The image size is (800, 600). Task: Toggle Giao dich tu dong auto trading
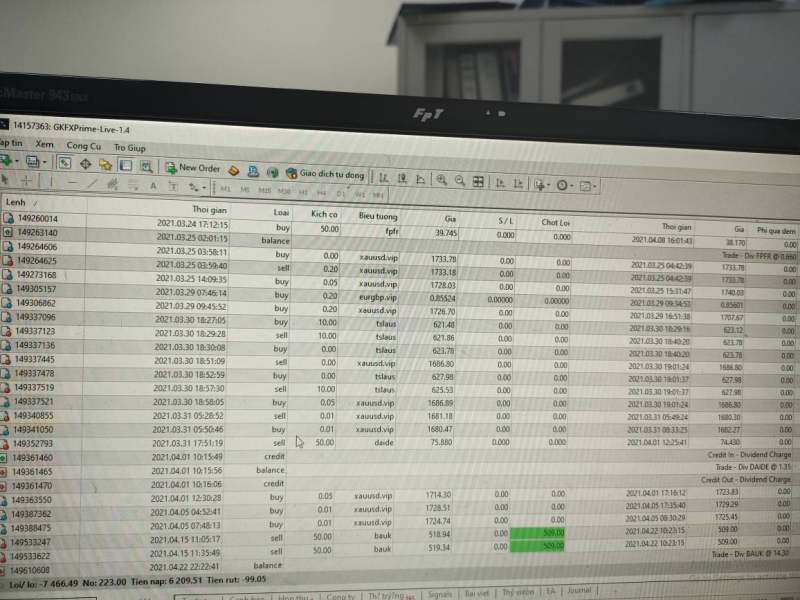325,173
